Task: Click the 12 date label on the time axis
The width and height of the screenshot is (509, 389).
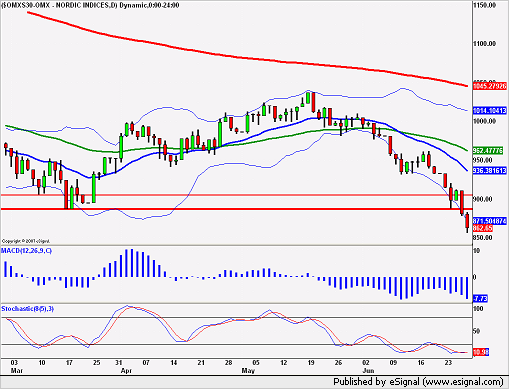Action: pos(283,363)
